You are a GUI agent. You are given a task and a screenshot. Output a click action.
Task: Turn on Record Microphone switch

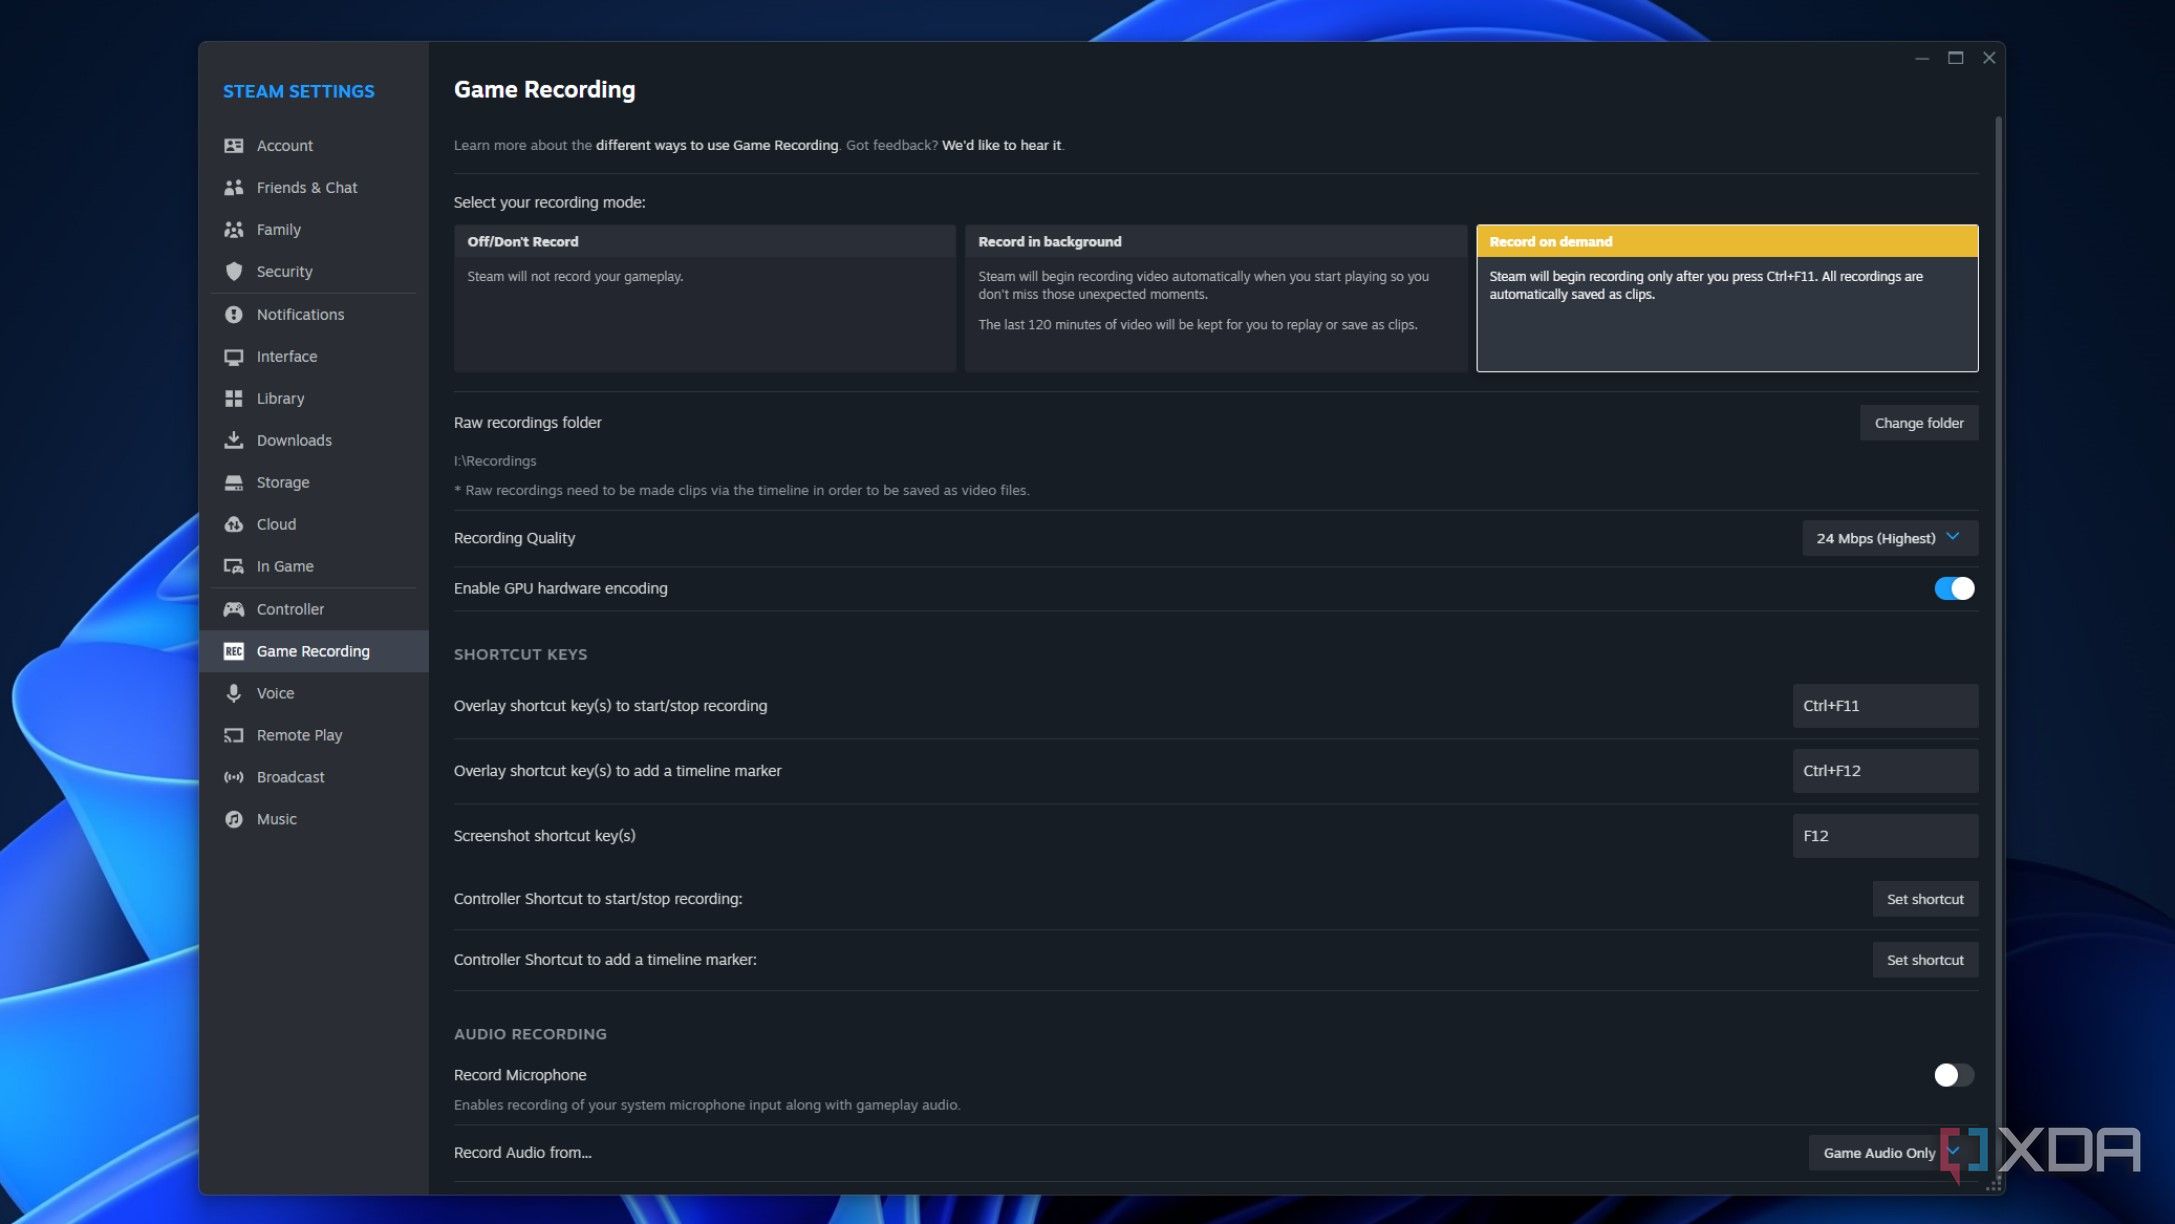pyautogui.click(x=1953, y=1076)
